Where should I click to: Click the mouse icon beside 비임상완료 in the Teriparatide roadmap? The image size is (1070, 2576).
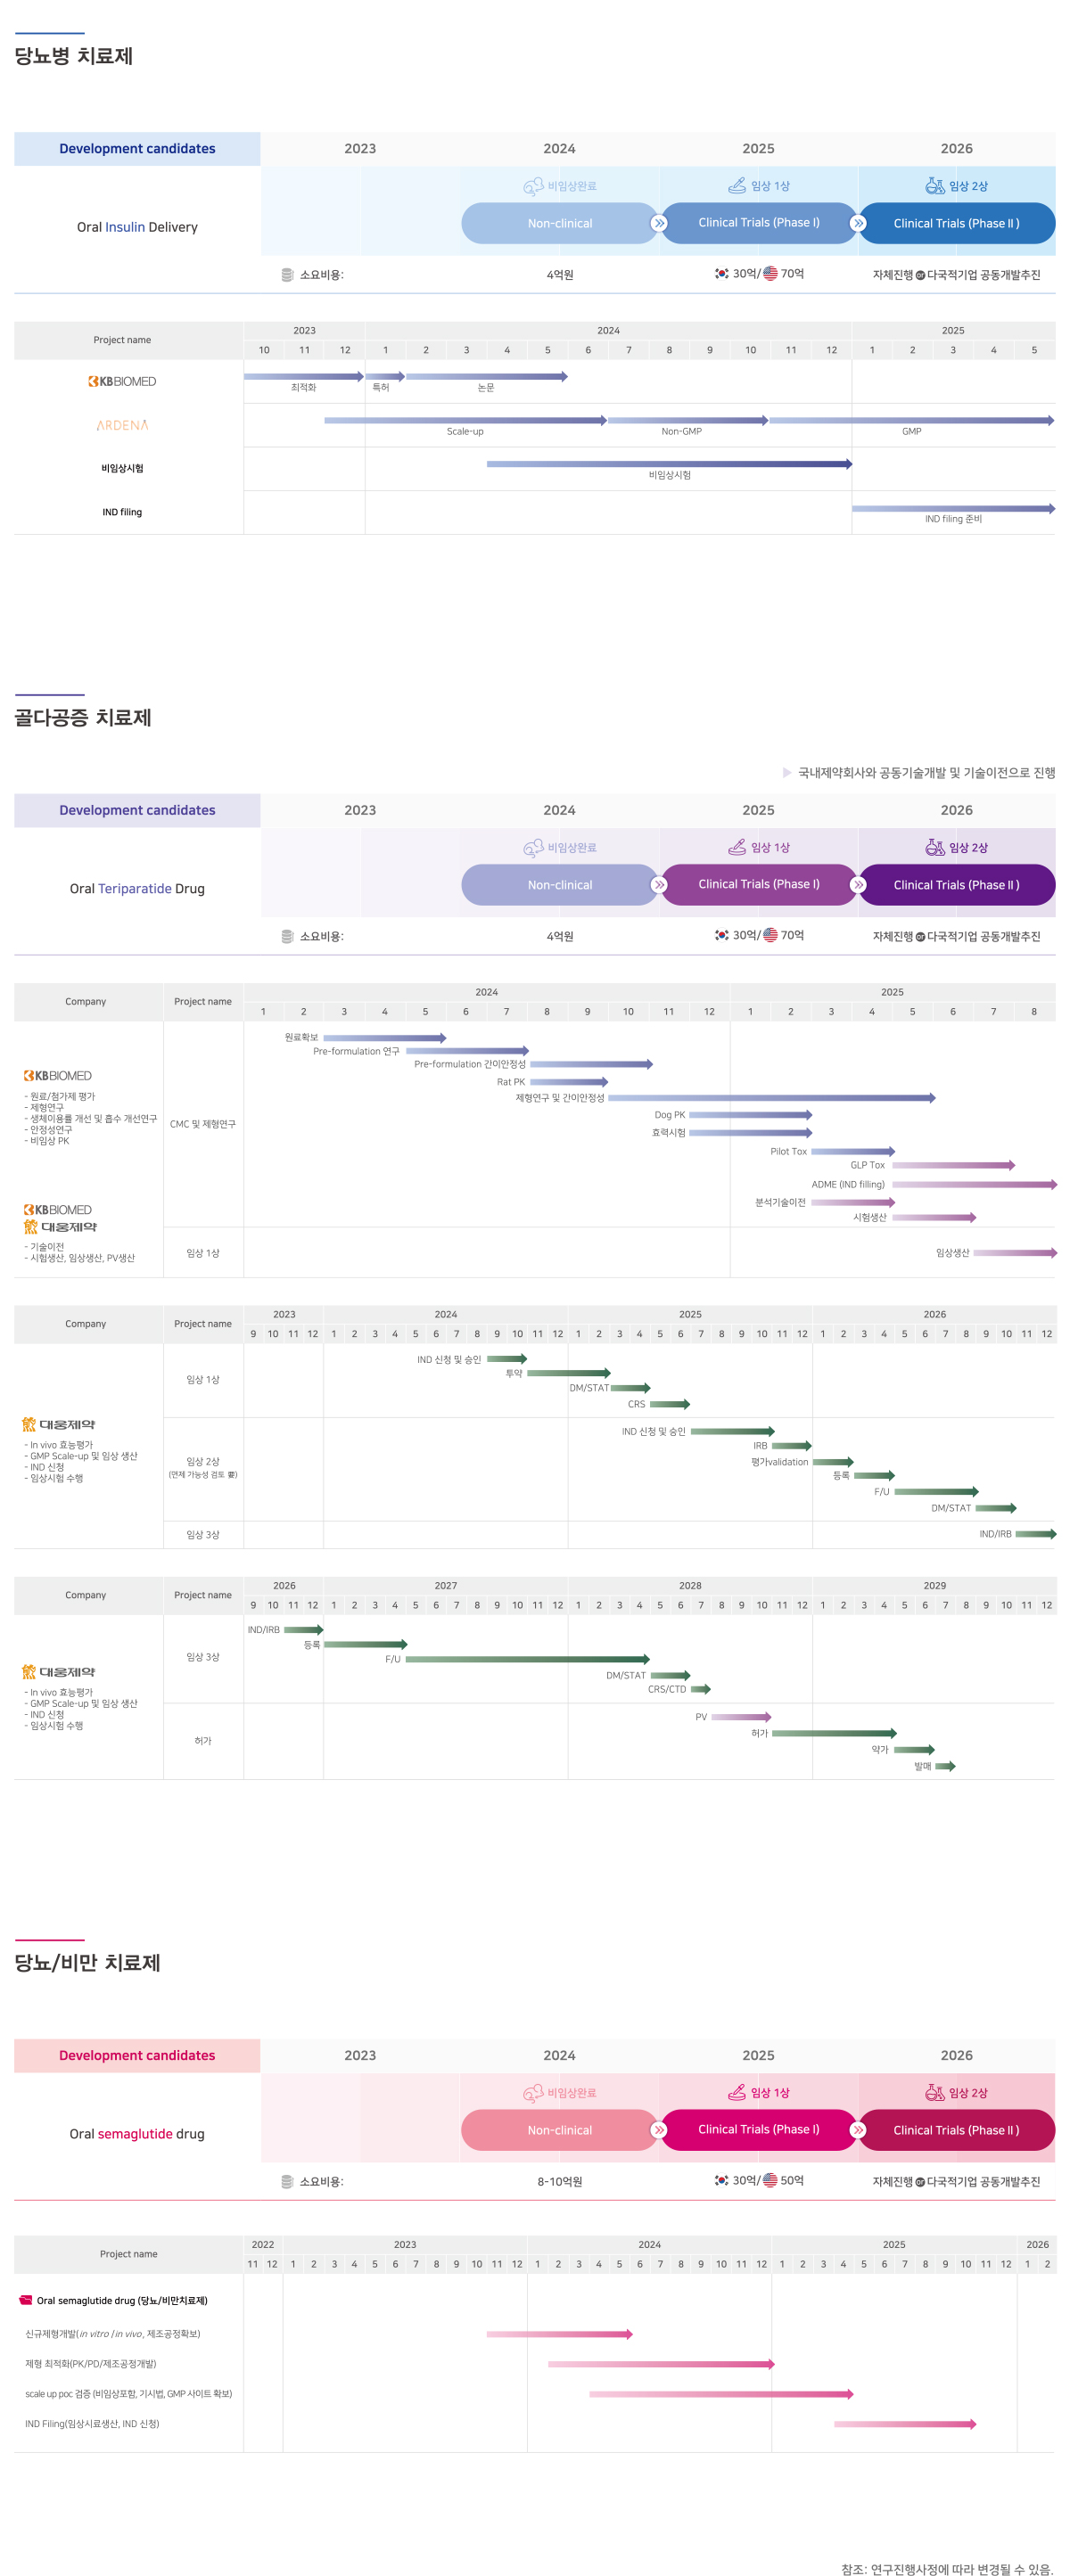[x=533, y=848]
